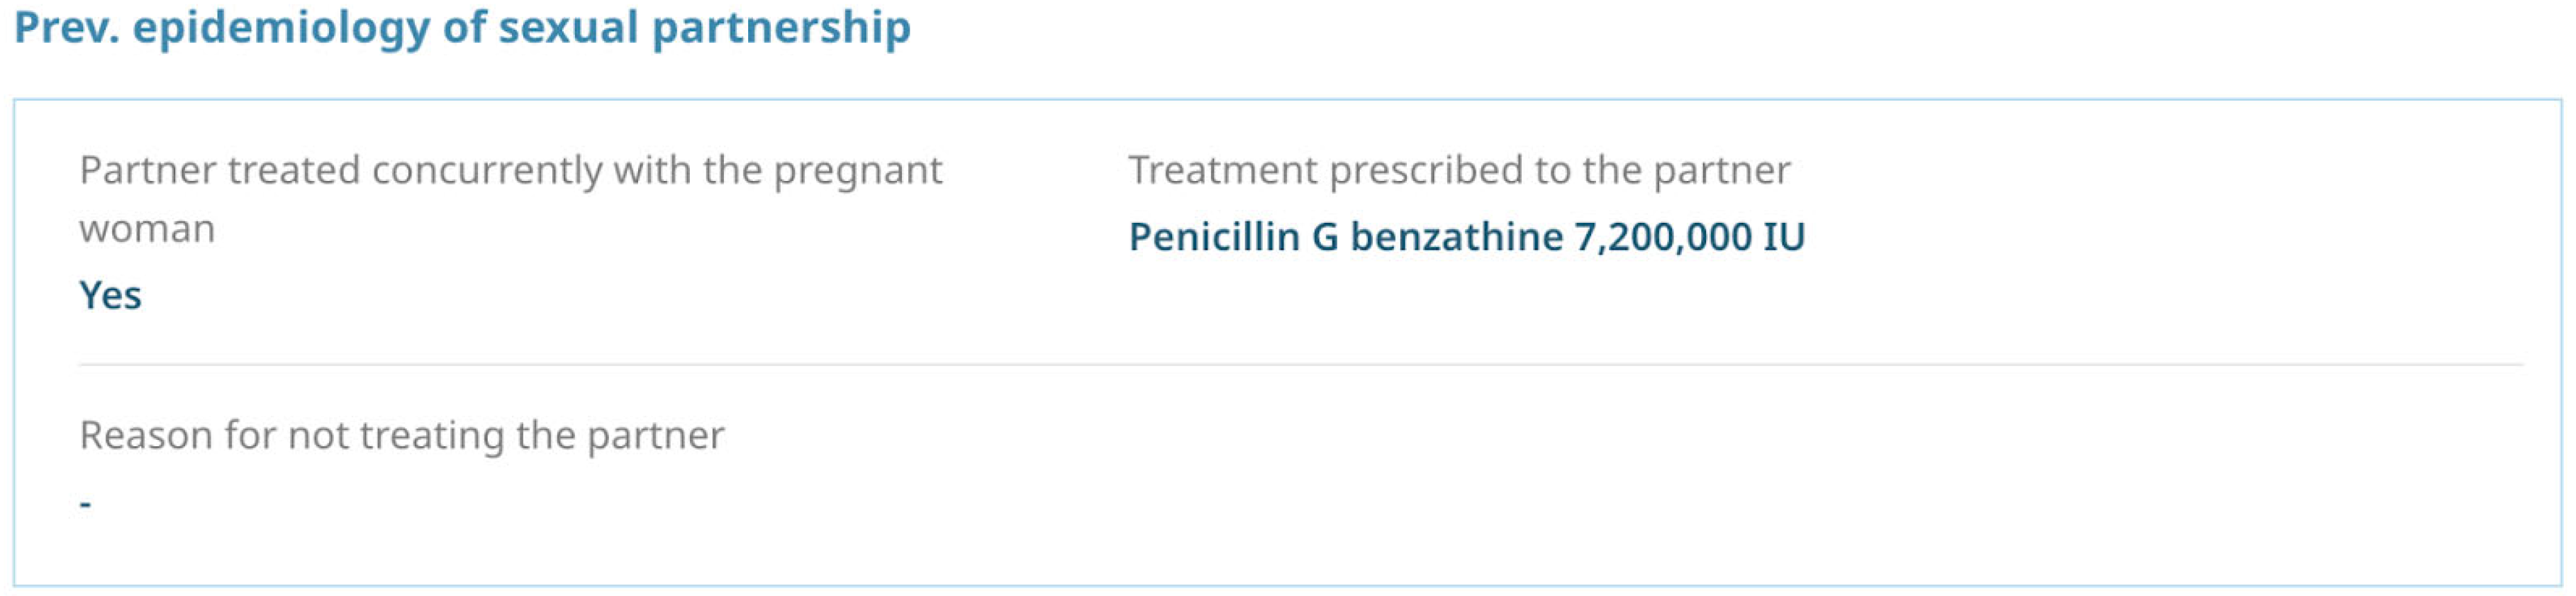Screen dimensions: 2576x596
Task: Click the word 'Reason' in the lower label
Action: (x=145, y=436)
